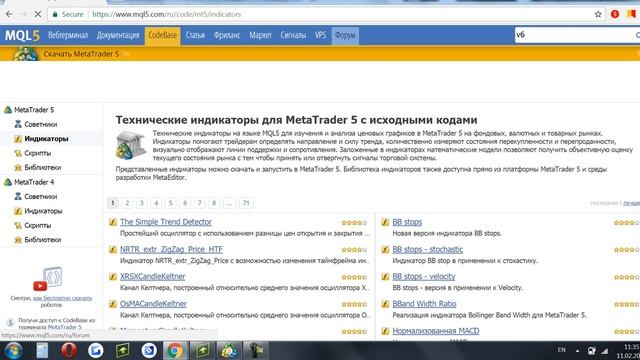Screen dimensions: 640x360
Task: Click star rating of The Simple Trend Detector
Action: [x=354, y=222]
